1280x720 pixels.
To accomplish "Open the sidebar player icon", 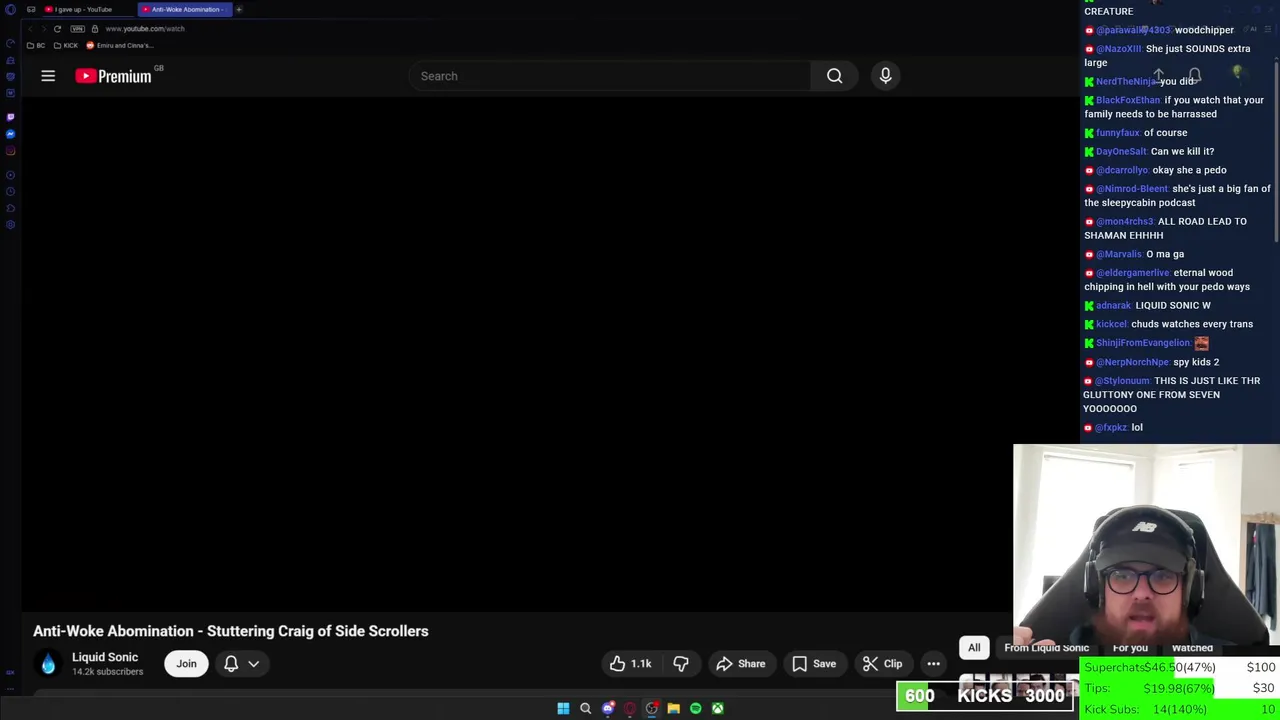I will pos(10,175).
